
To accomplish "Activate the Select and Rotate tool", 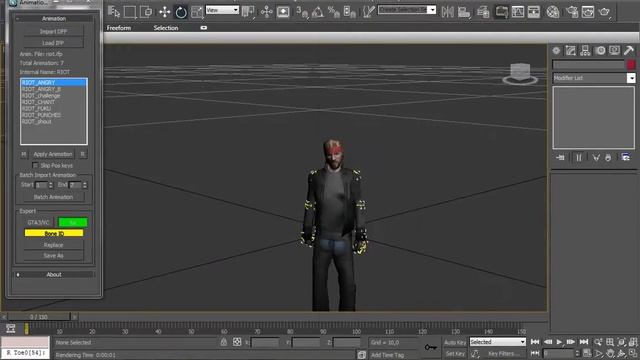I will [x=181, y=12].
